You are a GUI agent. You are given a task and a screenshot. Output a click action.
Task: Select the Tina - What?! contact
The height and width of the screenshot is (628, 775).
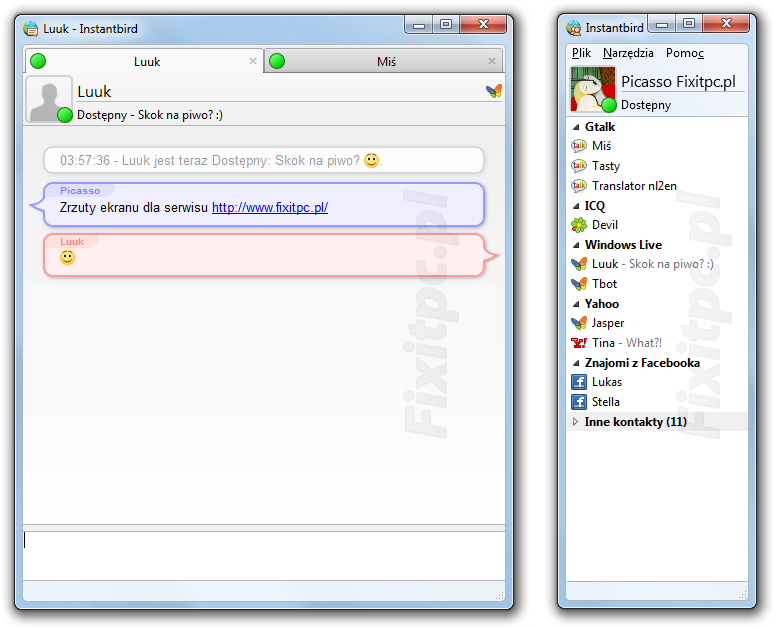[x=657, y=342]
